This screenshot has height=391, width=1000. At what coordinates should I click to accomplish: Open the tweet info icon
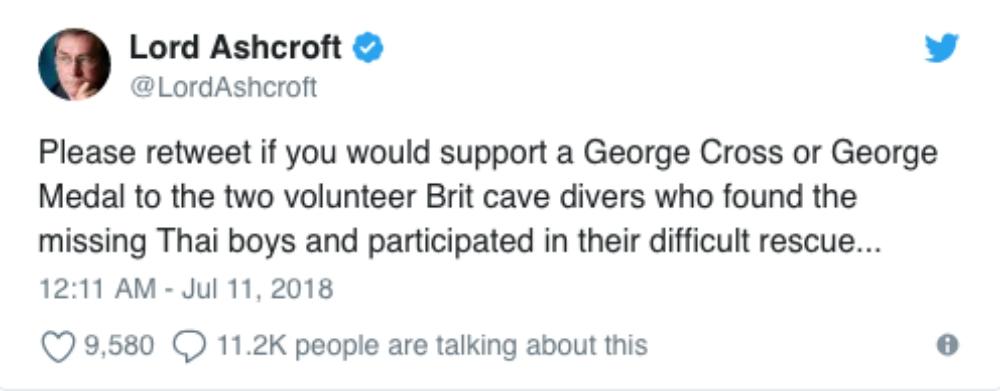click(947, 345)
